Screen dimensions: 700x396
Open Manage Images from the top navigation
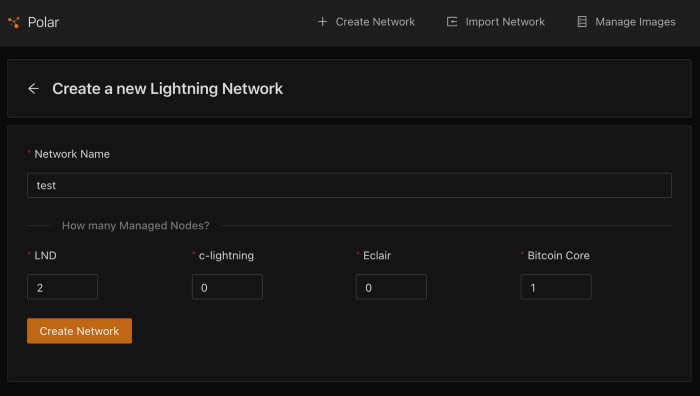tap(626, 21)
